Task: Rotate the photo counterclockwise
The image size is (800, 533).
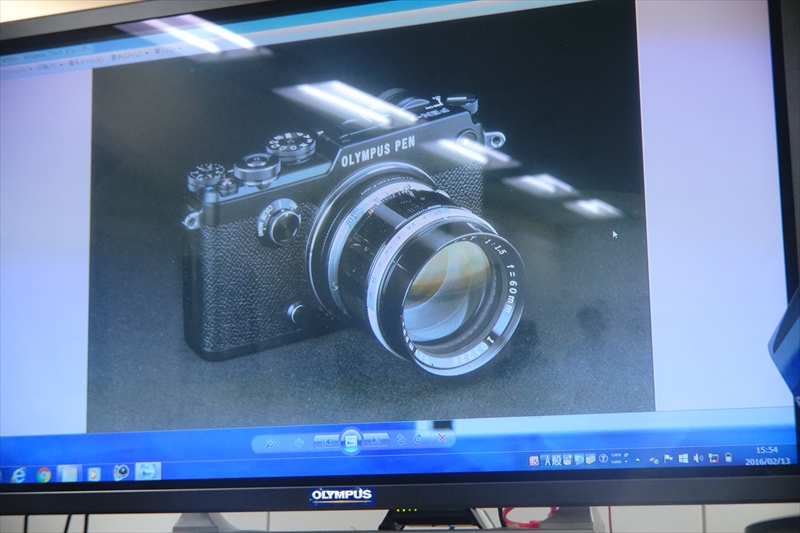Action: [401, 439]
